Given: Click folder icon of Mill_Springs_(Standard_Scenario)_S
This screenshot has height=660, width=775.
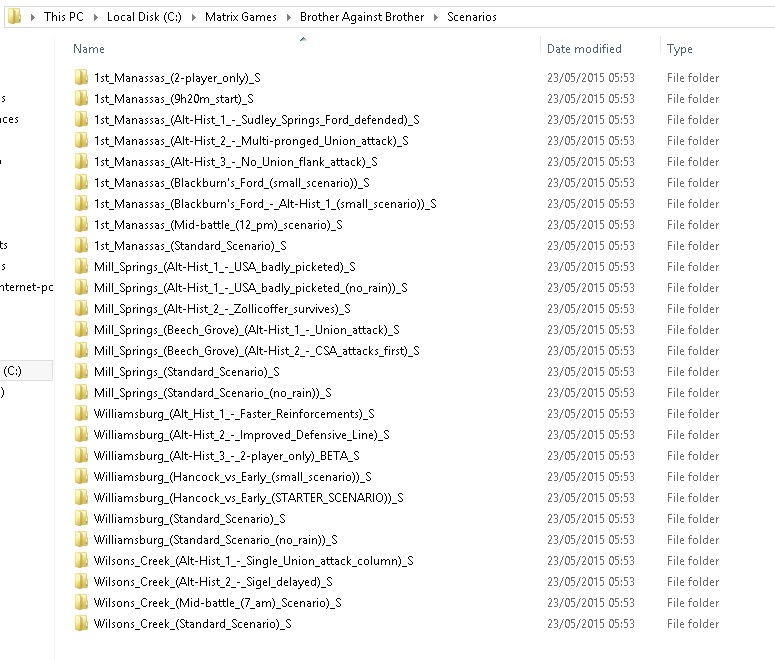Looking at the screenshot, I should coord(82,372).
